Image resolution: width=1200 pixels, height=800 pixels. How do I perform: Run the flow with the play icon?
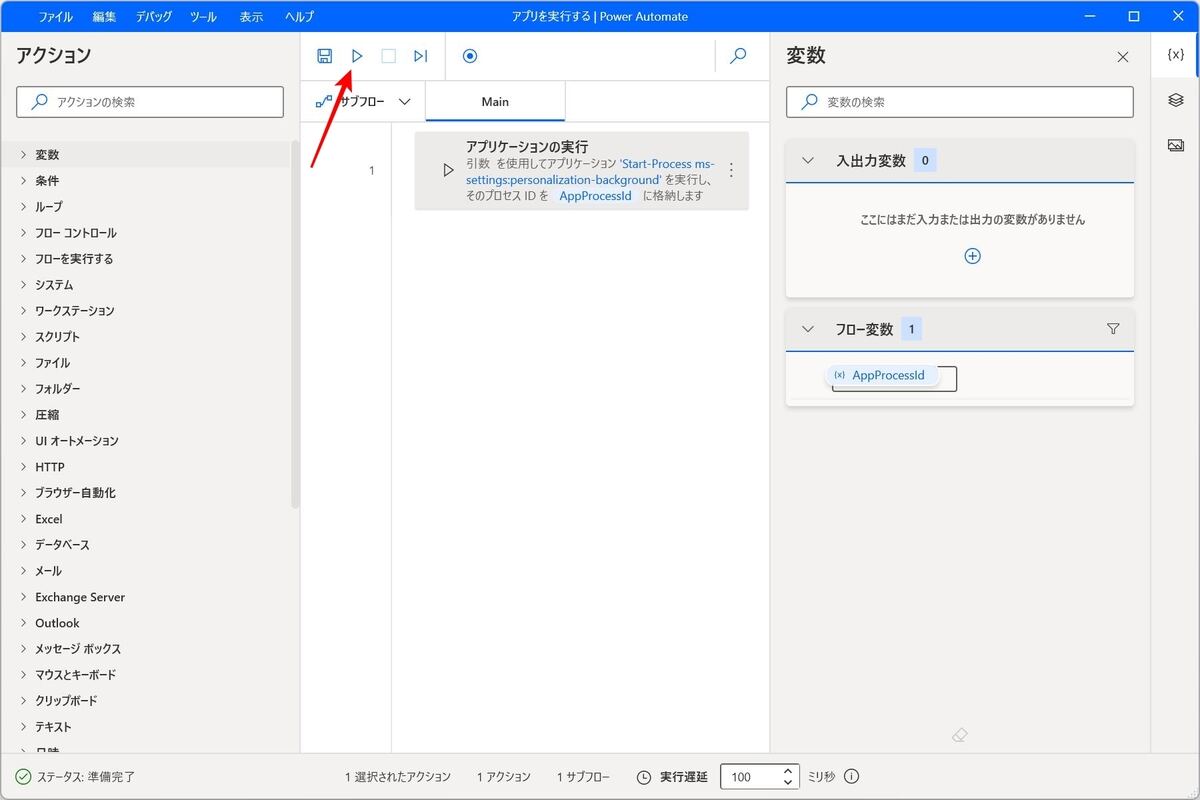click(x=357, y=56)
